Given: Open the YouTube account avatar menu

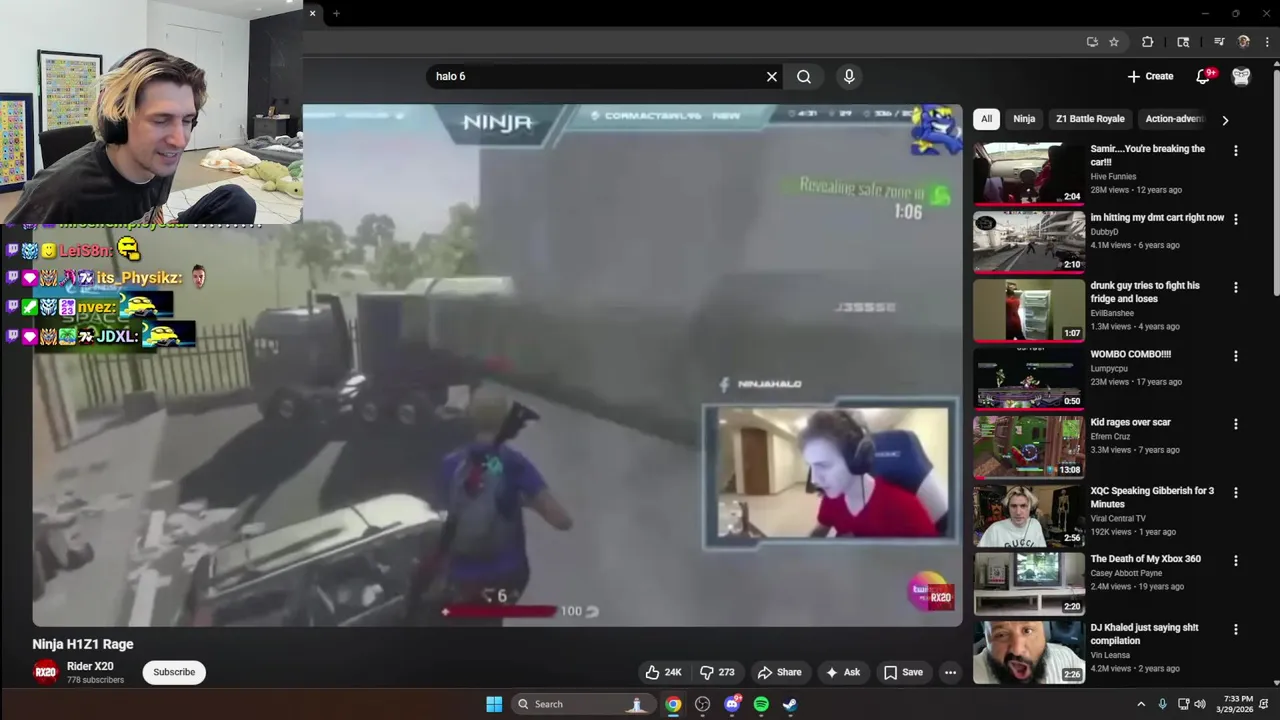Looking at the screenshot, I should 1241,76.
